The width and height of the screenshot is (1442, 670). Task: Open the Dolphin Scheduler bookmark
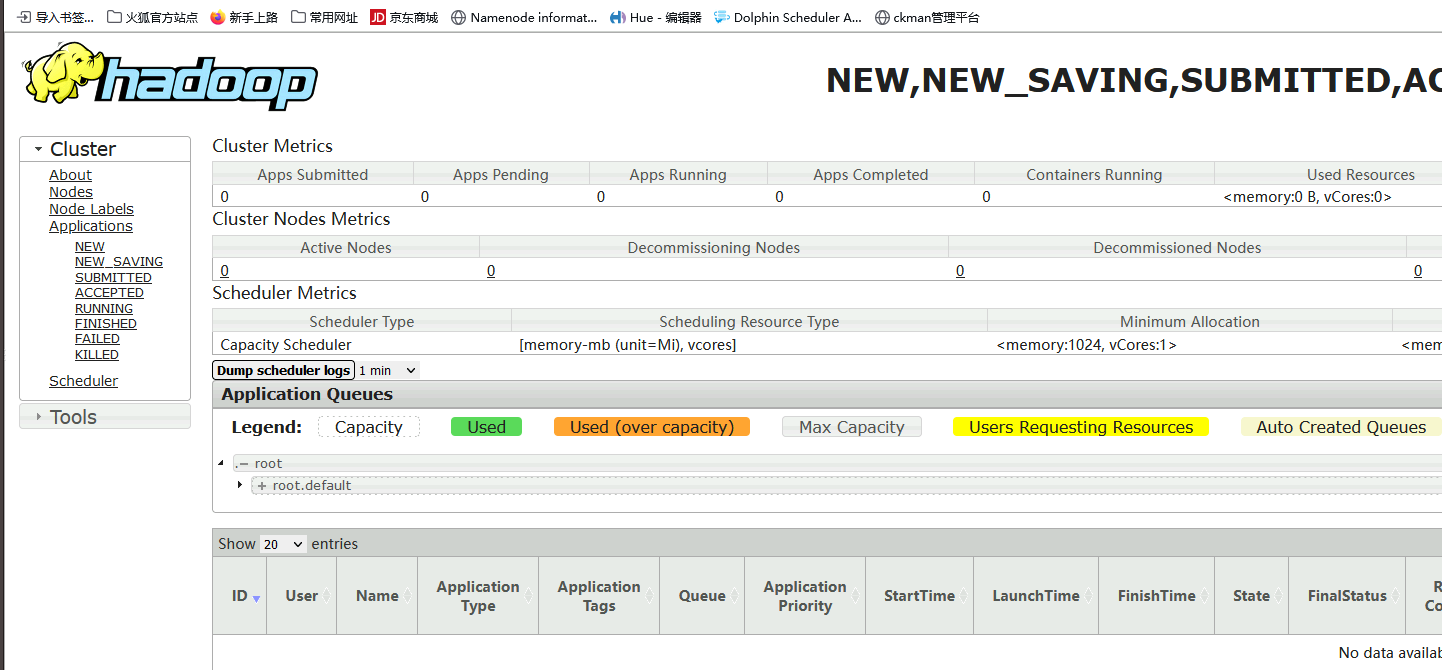pos(788,17)
